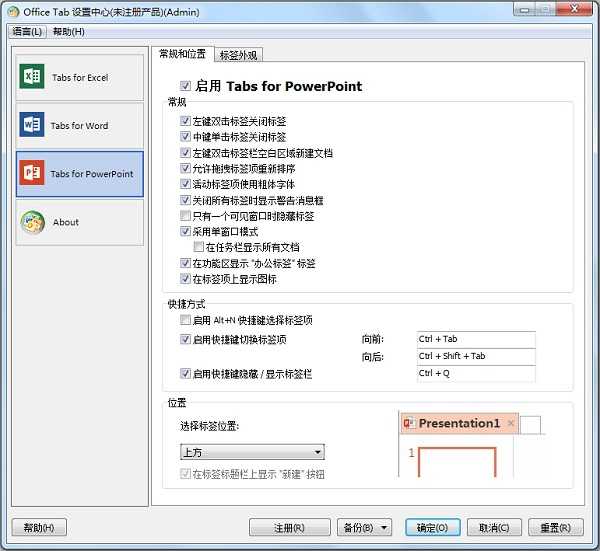This screenshot has width=600, height=551.
Task: Enable 启用 Alt+N 快捷键选择标签项 checkbox
Action: (x=185, y=320)
